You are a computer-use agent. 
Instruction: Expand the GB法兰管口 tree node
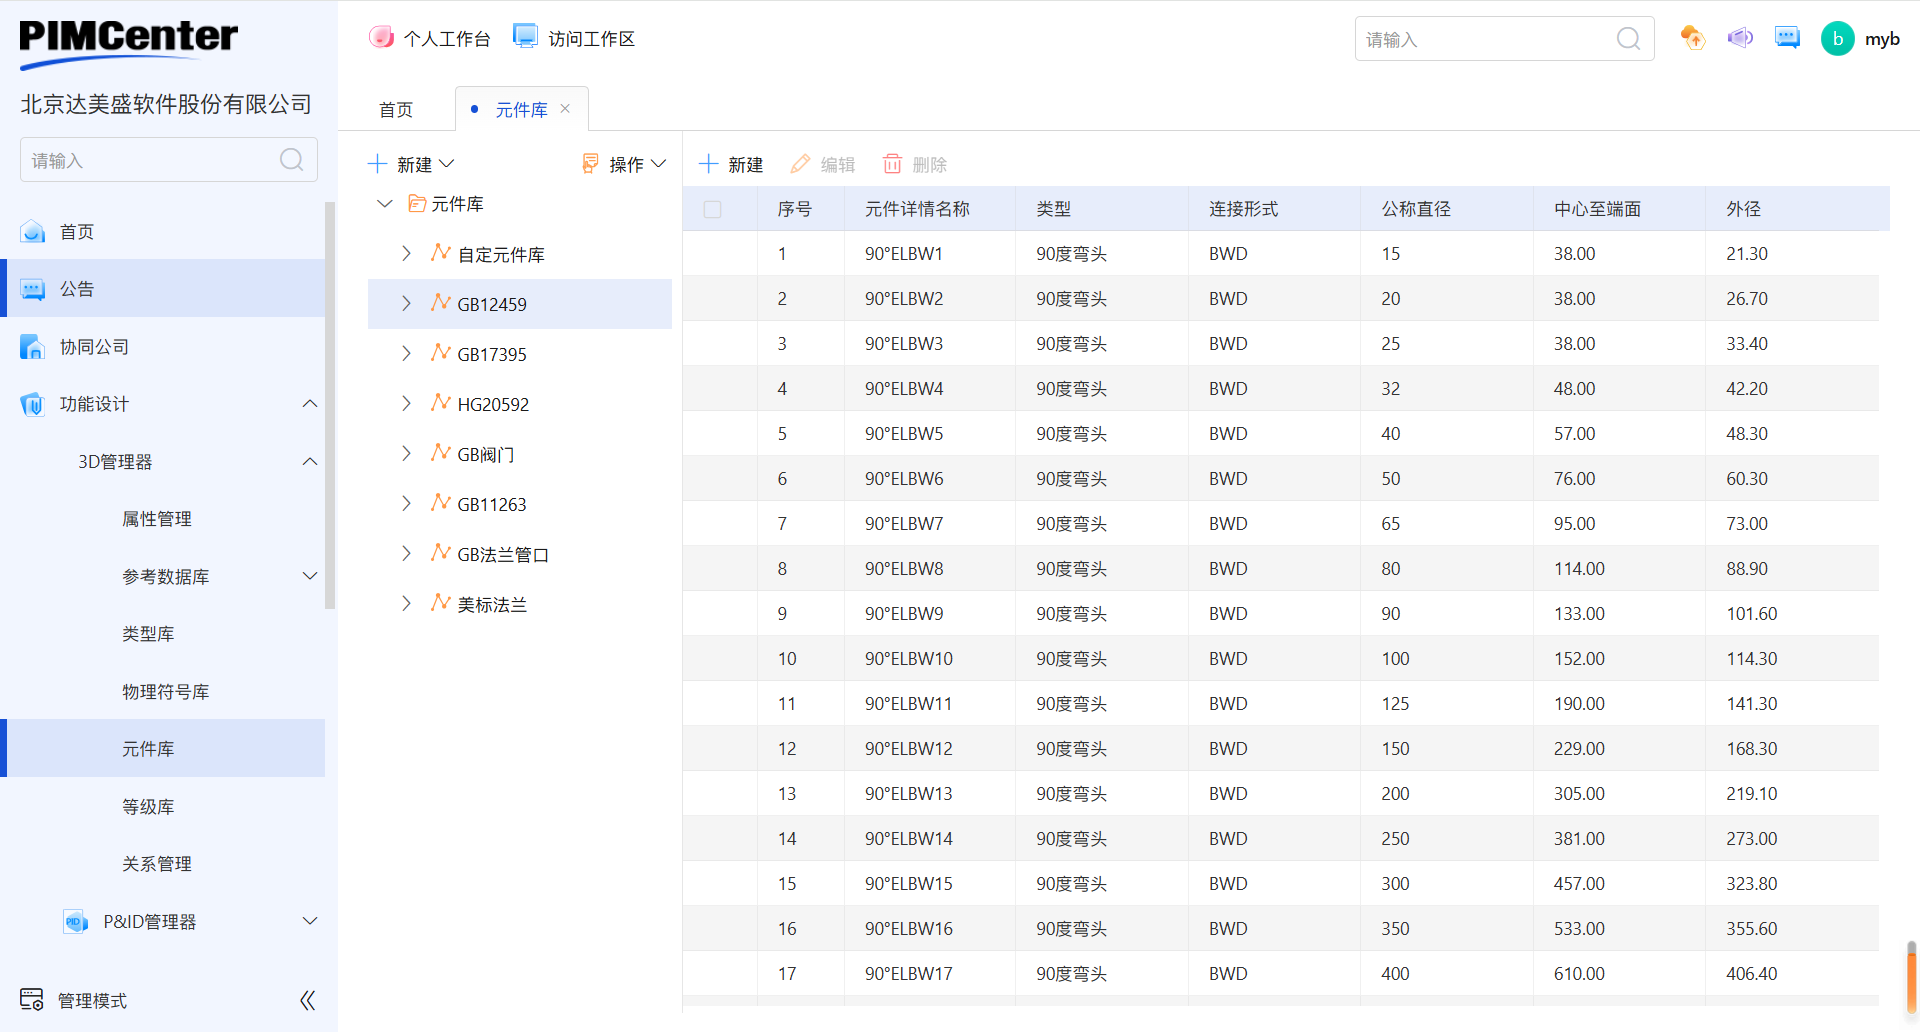pos(406,554)
